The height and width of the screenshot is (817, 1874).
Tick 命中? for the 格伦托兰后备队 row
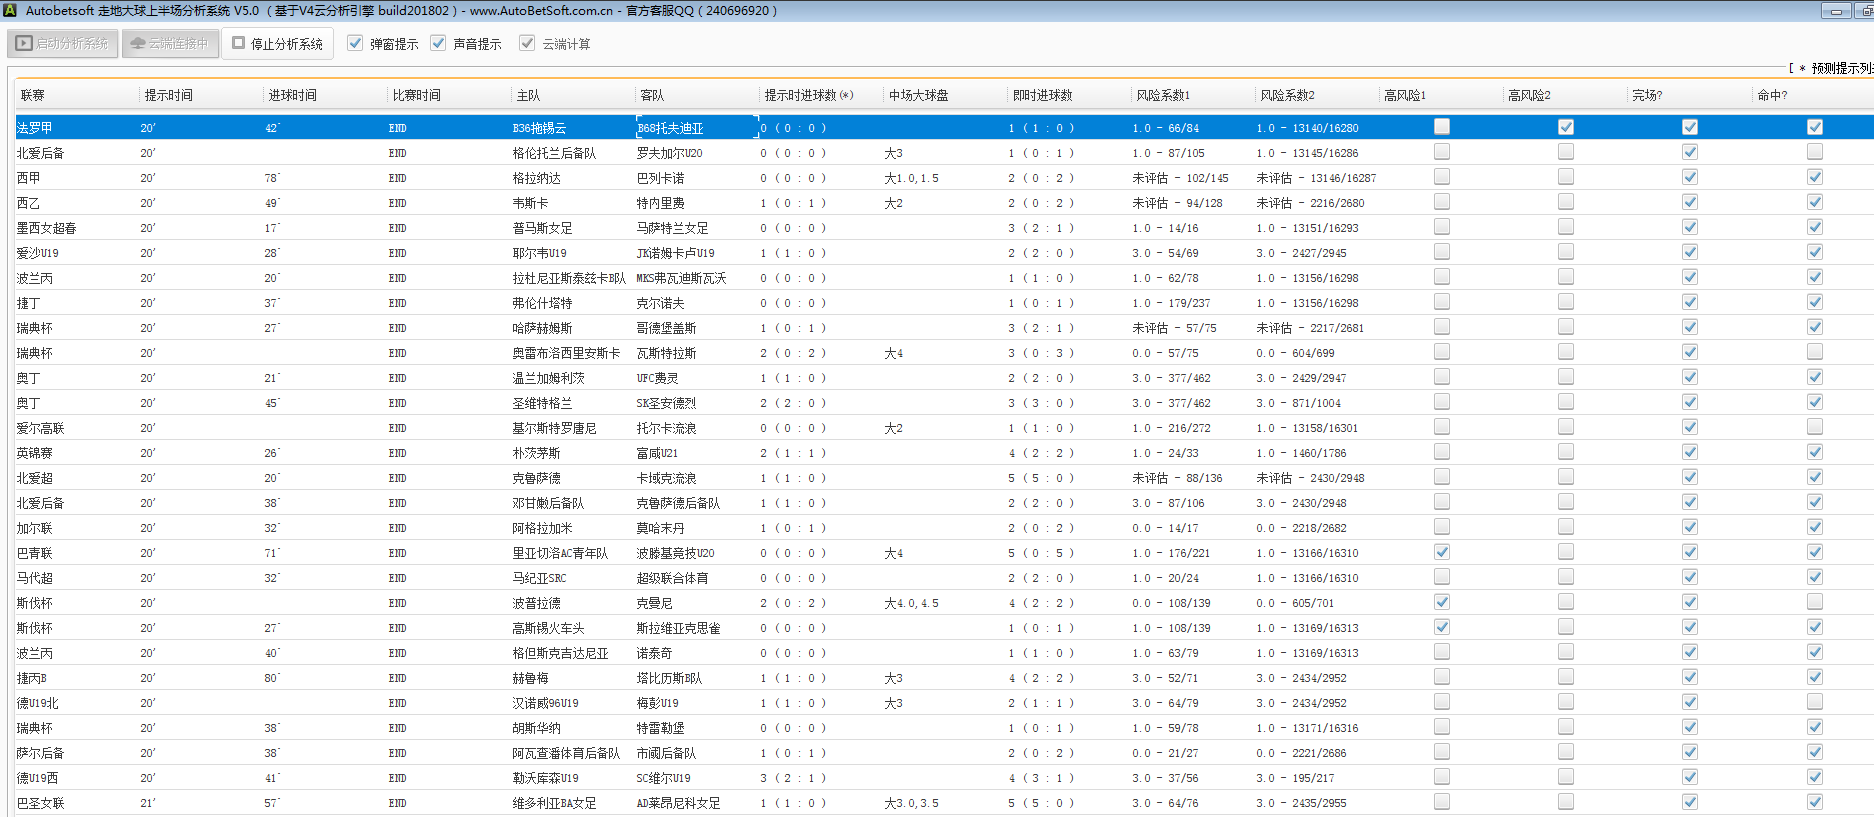pyautogui.click(x=1814, y=152)
